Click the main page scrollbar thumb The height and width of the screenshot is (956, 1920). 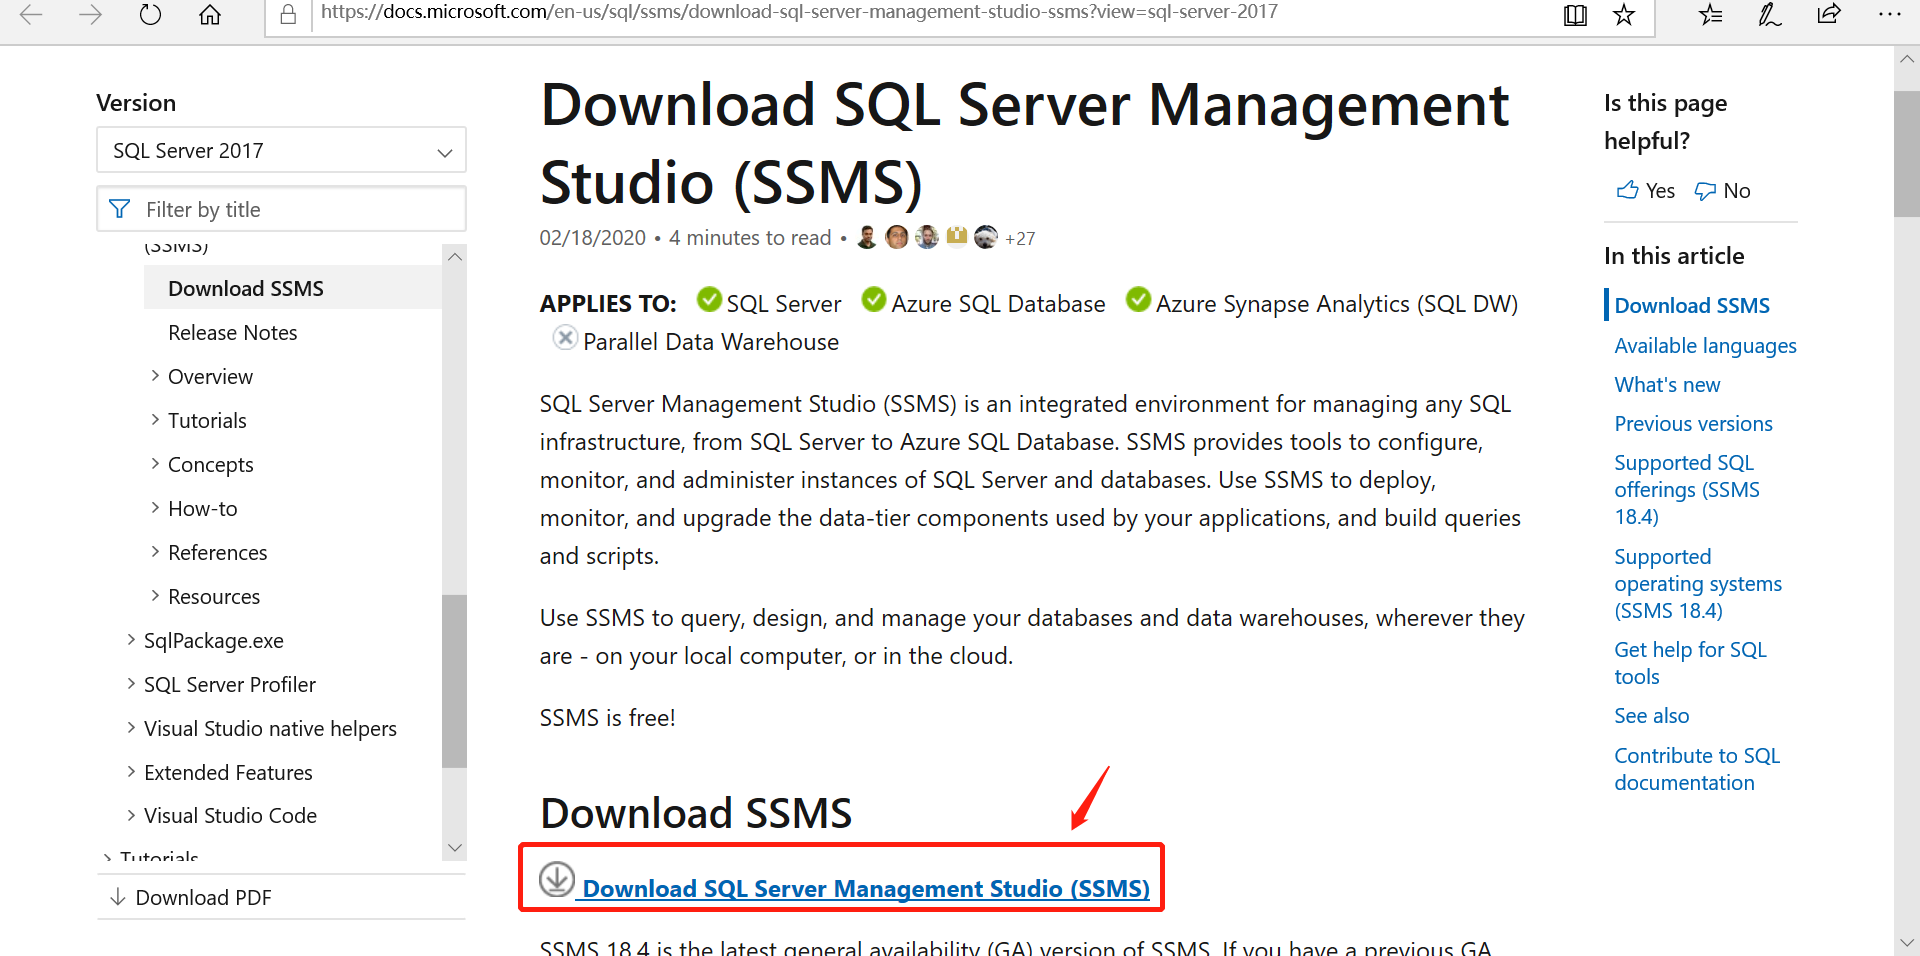tap(1907, 154)
